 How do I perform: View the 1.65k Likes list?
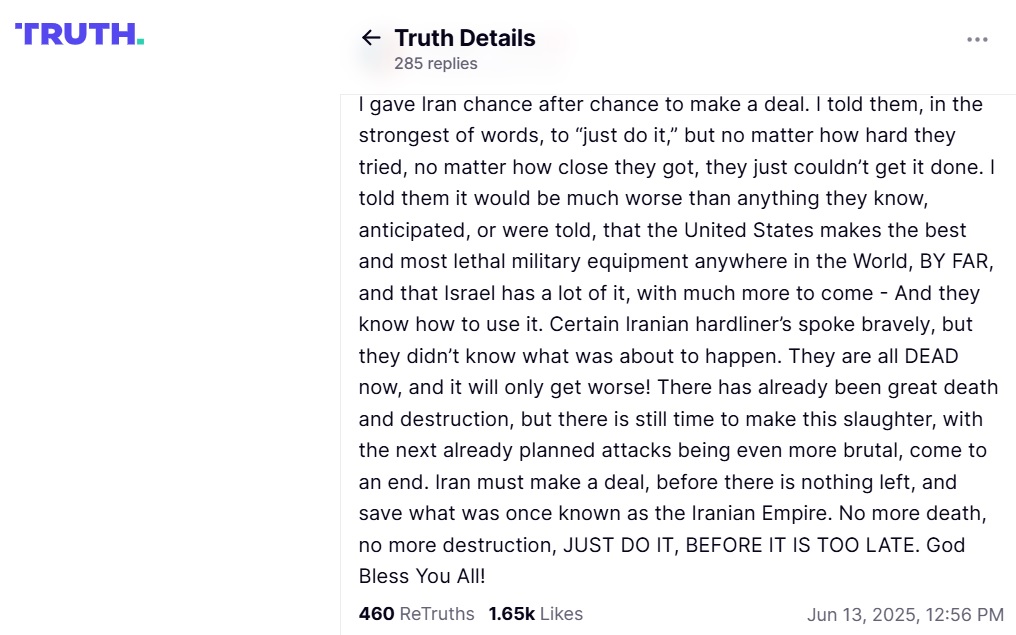click(x=535, y=614)
